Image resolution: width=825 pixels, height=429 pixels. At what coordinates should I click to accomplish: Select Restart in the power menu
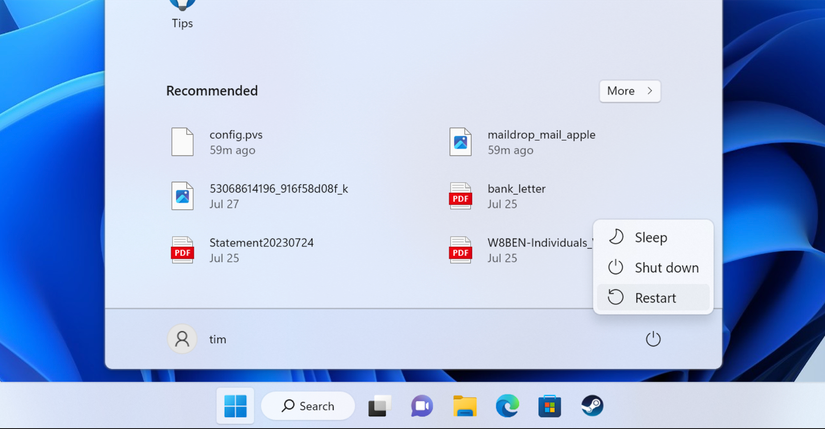653,297
